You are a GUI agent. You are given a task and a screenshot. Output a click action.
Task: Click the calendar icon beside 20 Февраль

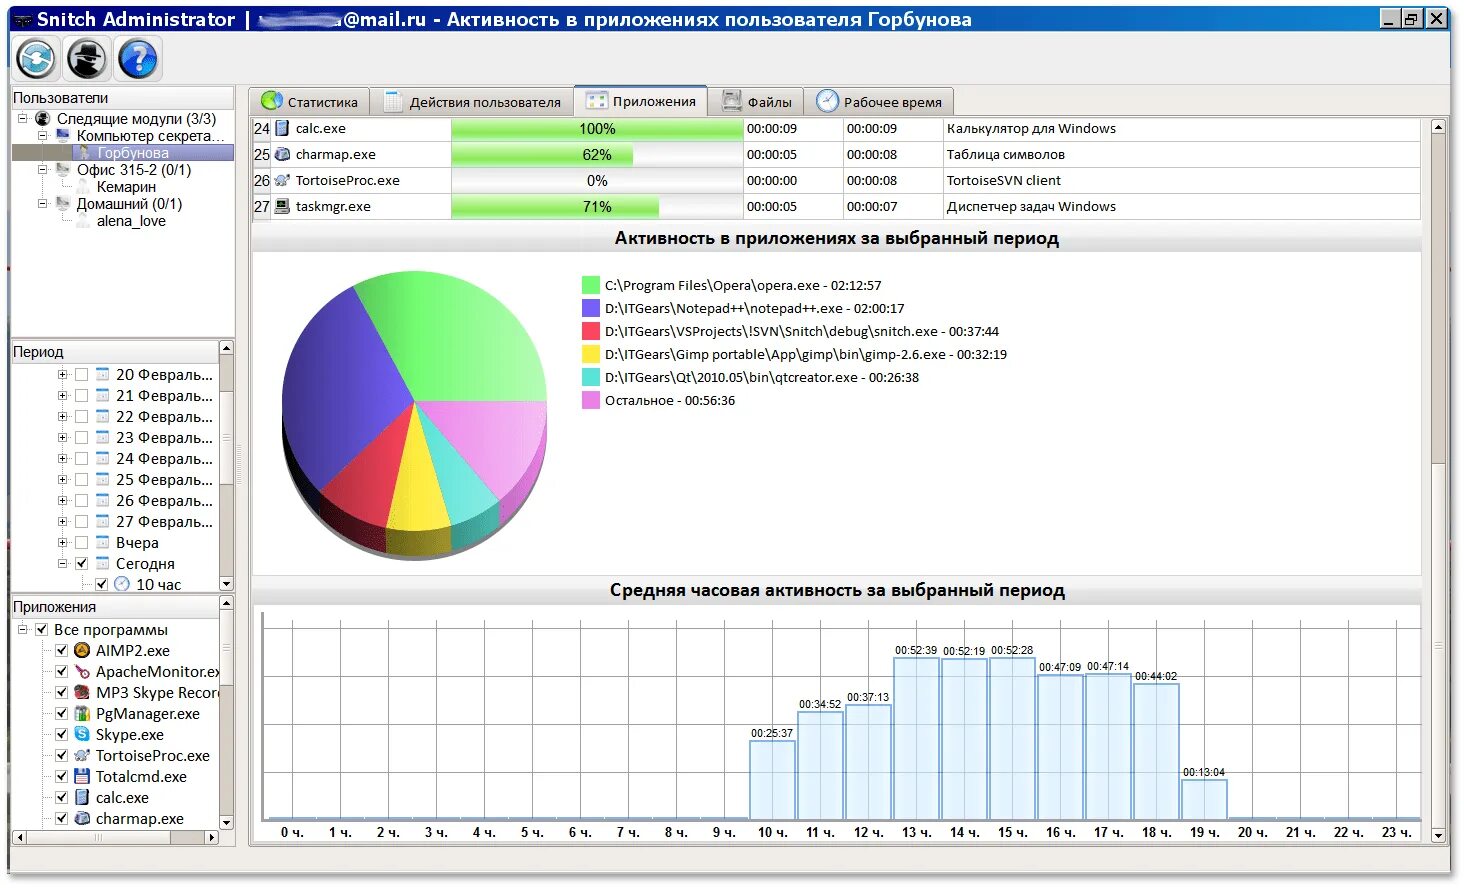click(x=102, y=374)
